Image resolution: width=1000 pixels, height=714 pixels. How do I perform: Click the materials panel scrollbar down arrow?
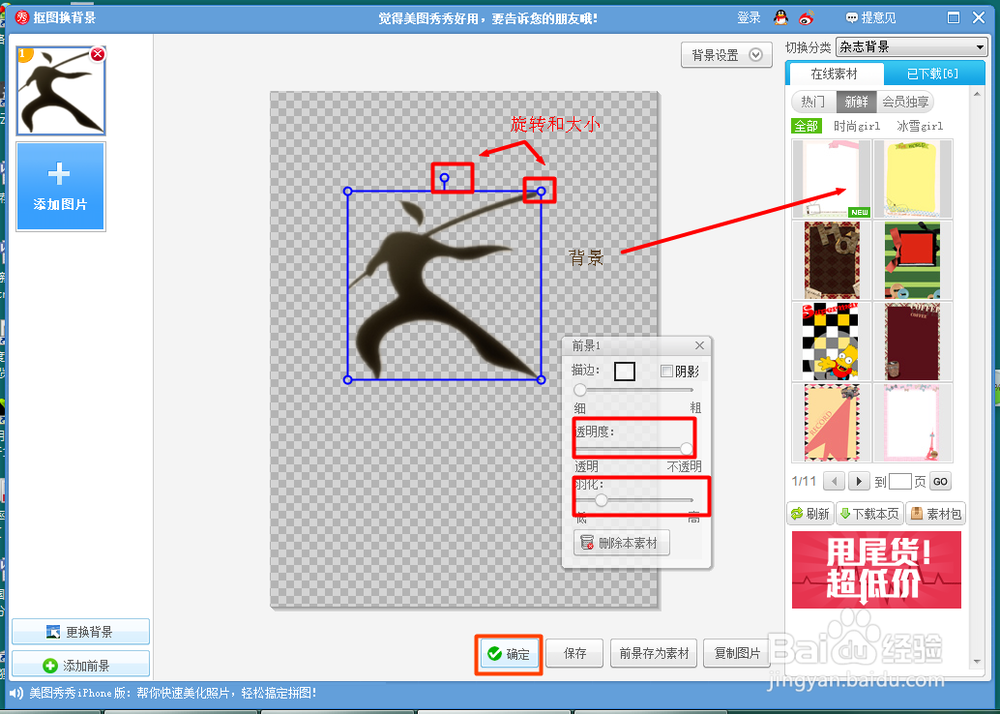[x=977, y=662]
